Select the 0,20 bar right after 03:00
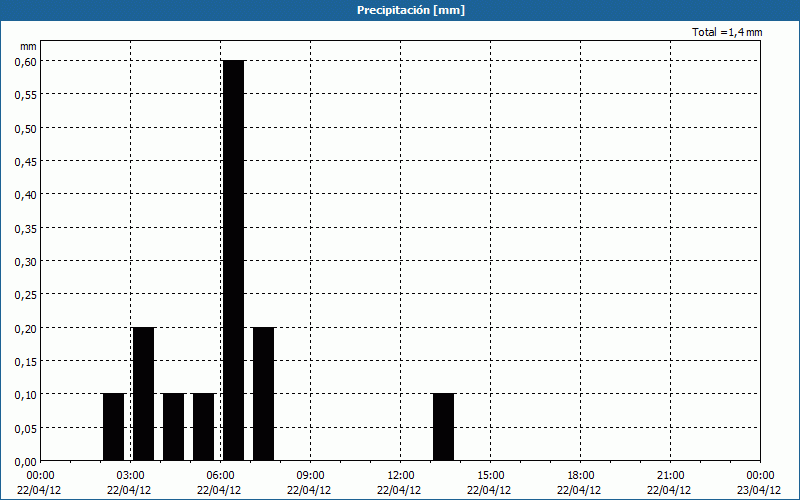This screenshot has width=800, height=500. point(143,394)
